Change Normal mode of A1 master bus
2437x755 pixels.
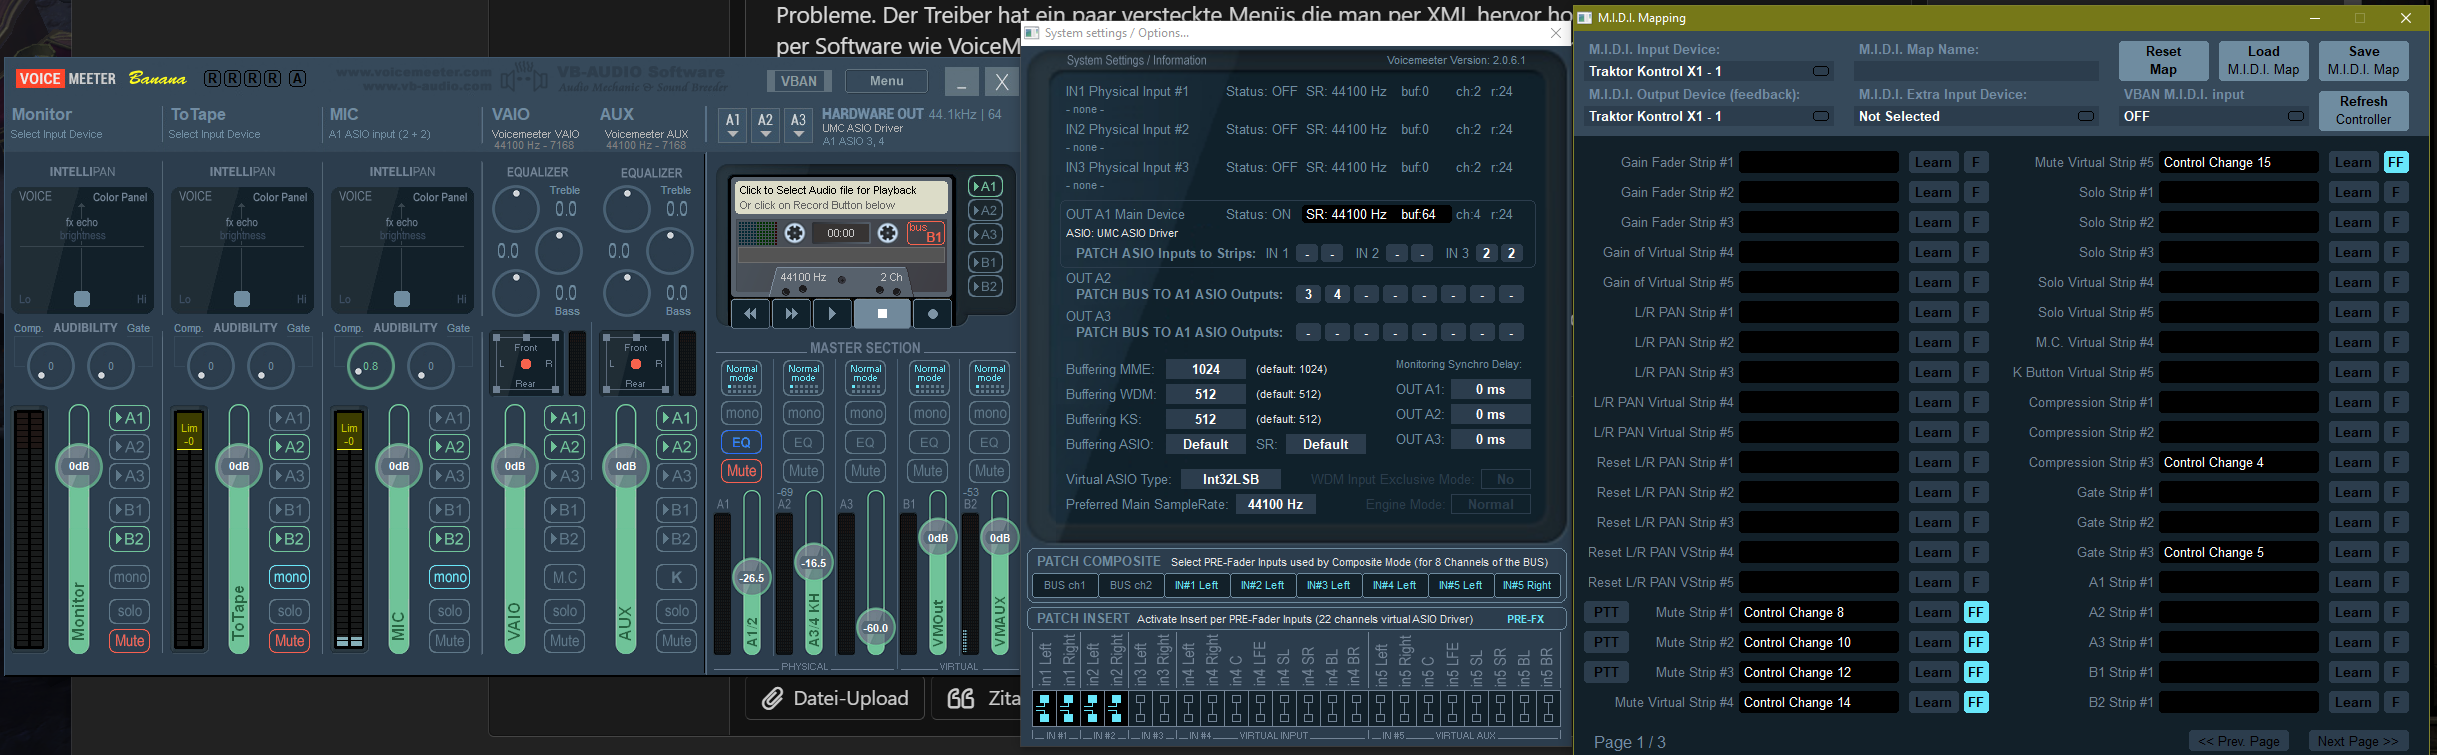pyautogui.click(x=741, y=378)
